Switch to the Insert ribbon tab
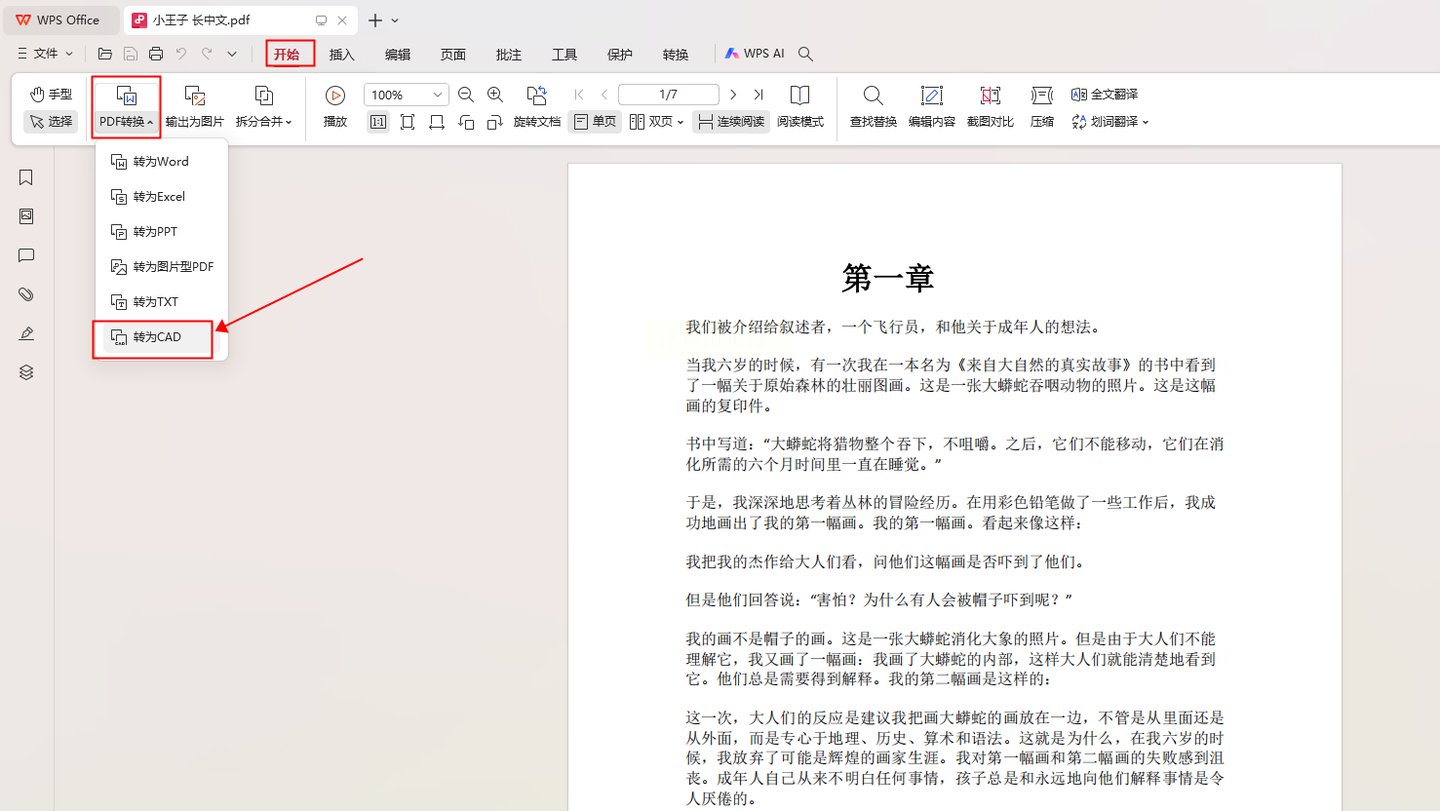Screen dimensions: 1440x811 342,54
